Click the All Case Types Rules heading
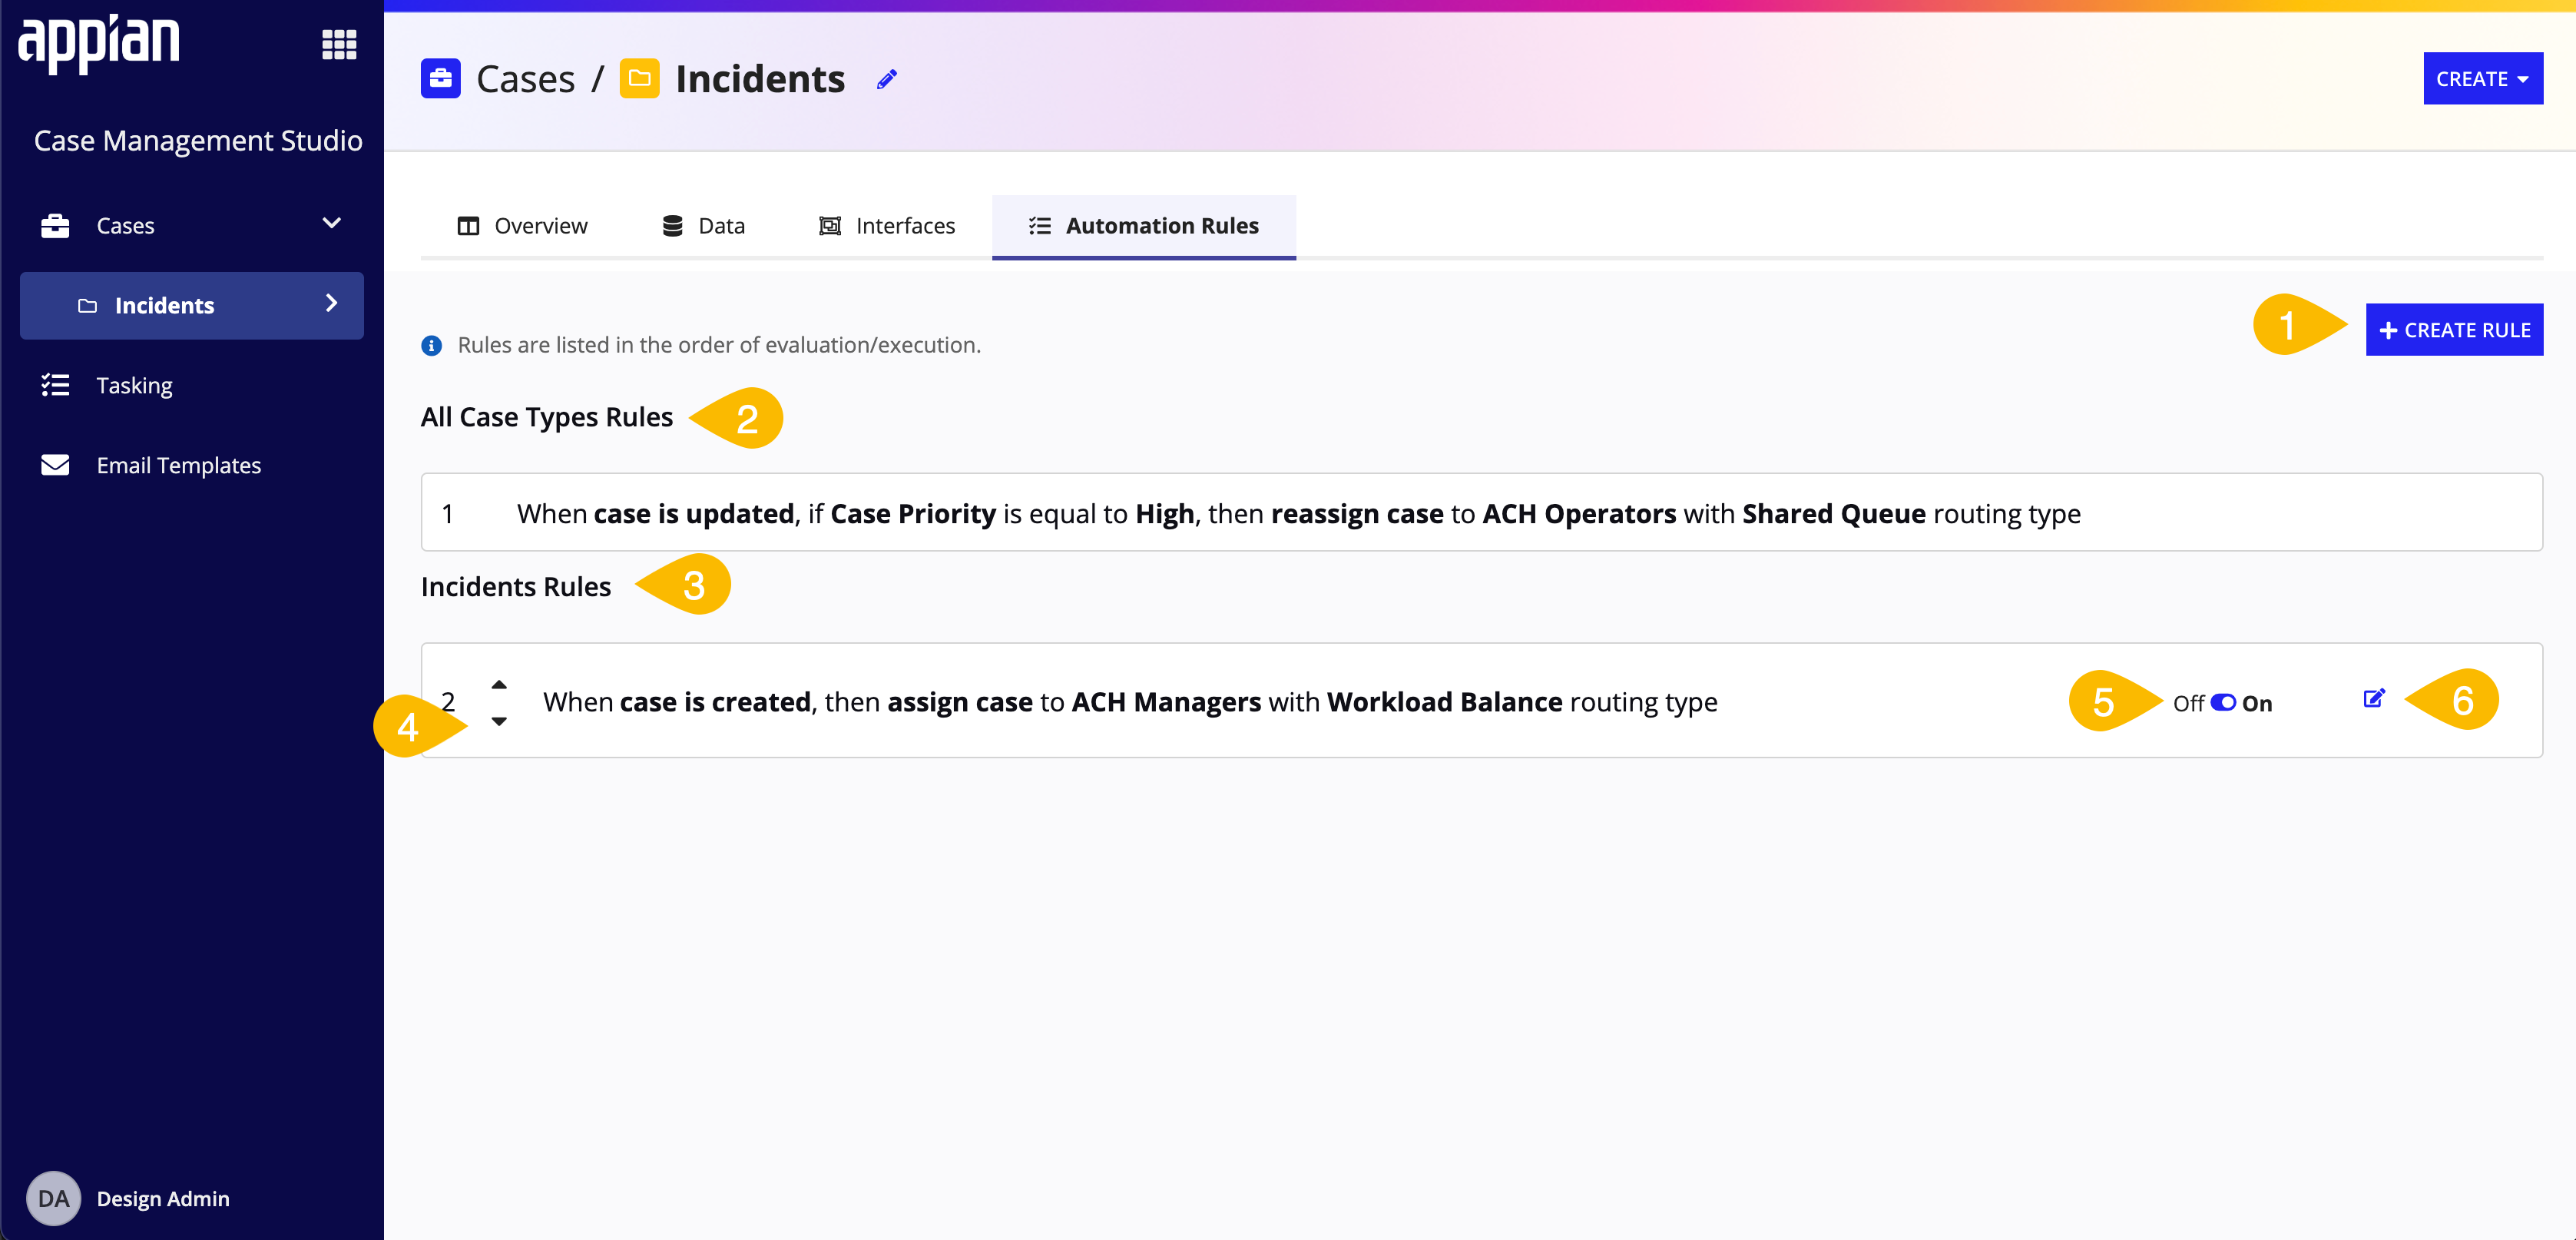 click(x=546, y=417)
